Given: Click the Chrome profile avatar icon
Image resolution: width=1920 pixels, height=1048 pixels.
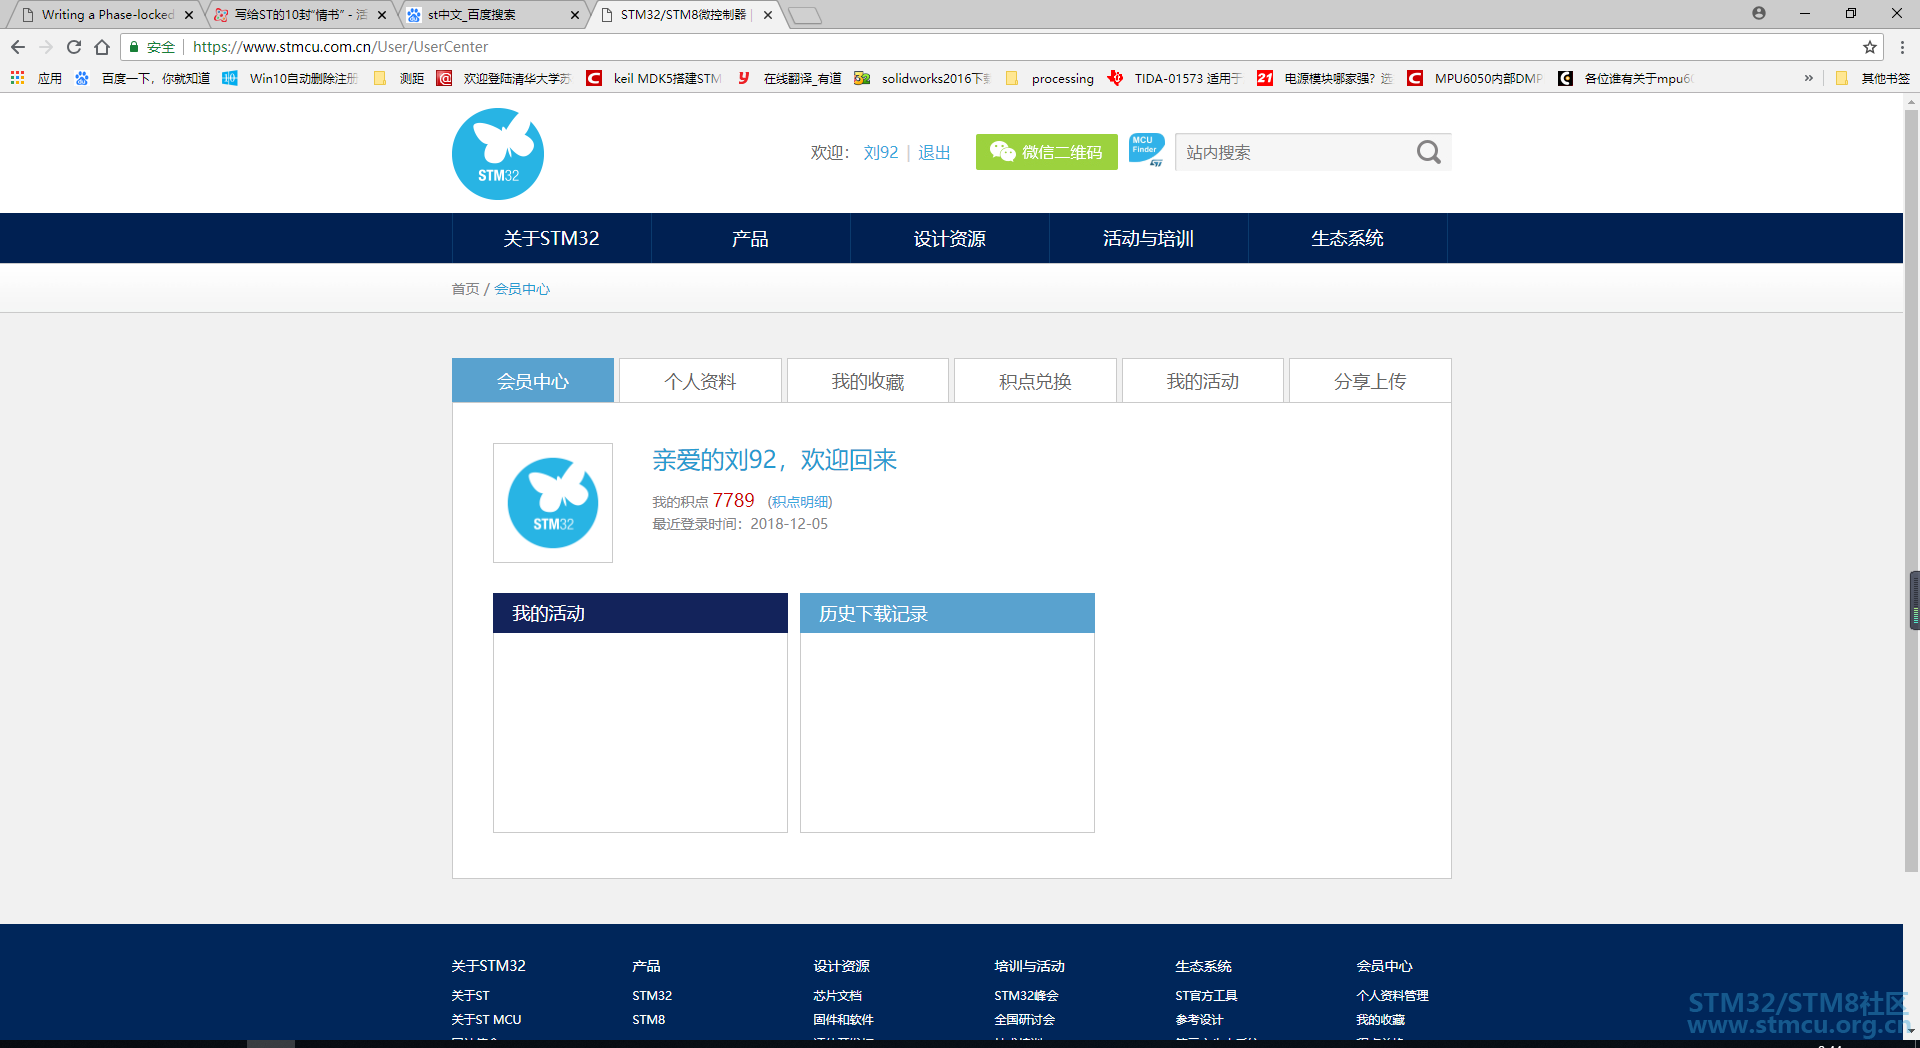Looking at the screenshot, I should pos(1759,13).
